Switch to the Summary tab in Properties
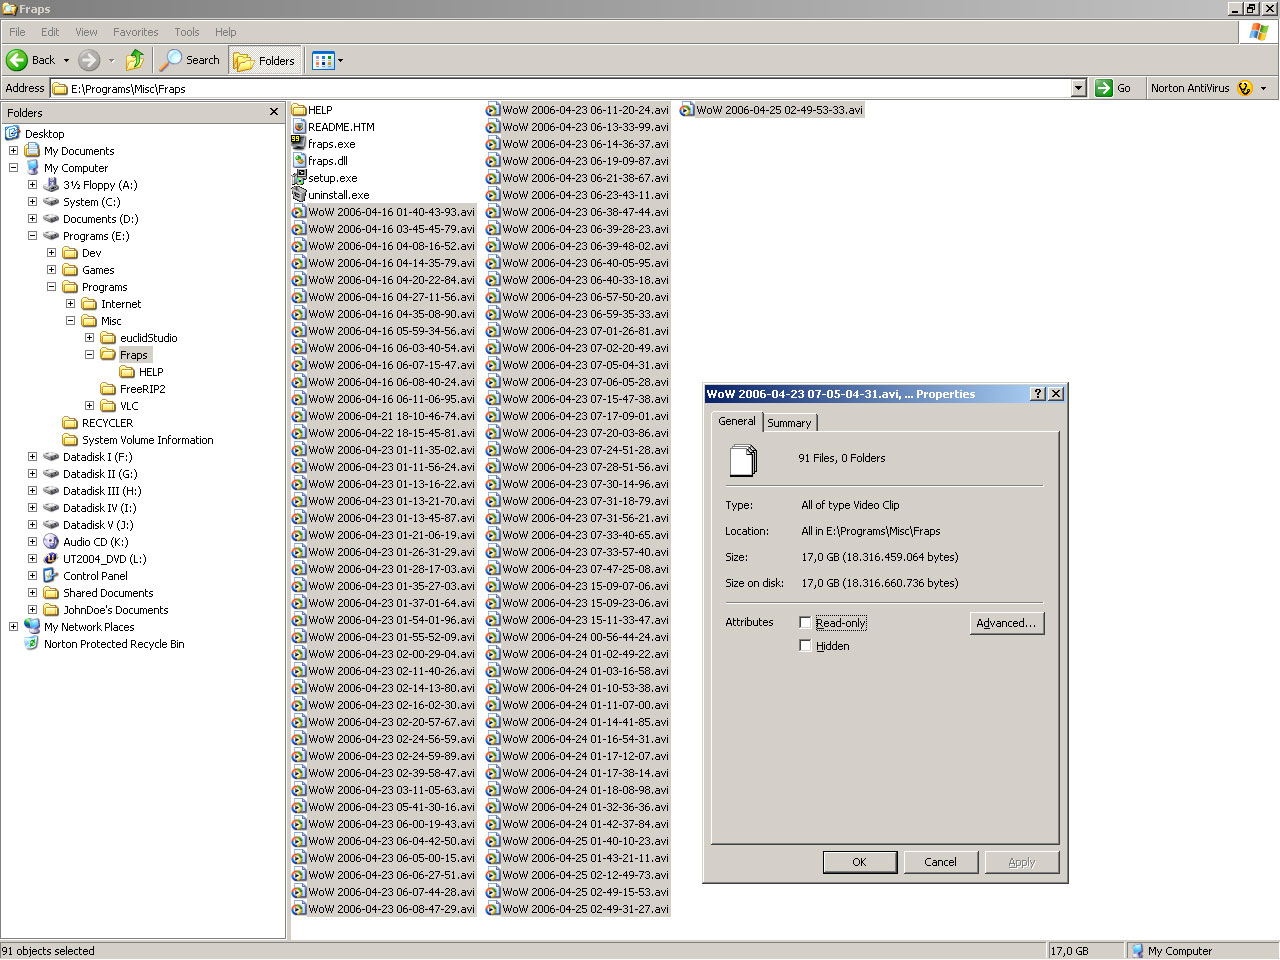1280x960 pixels. tap(789, 423)
